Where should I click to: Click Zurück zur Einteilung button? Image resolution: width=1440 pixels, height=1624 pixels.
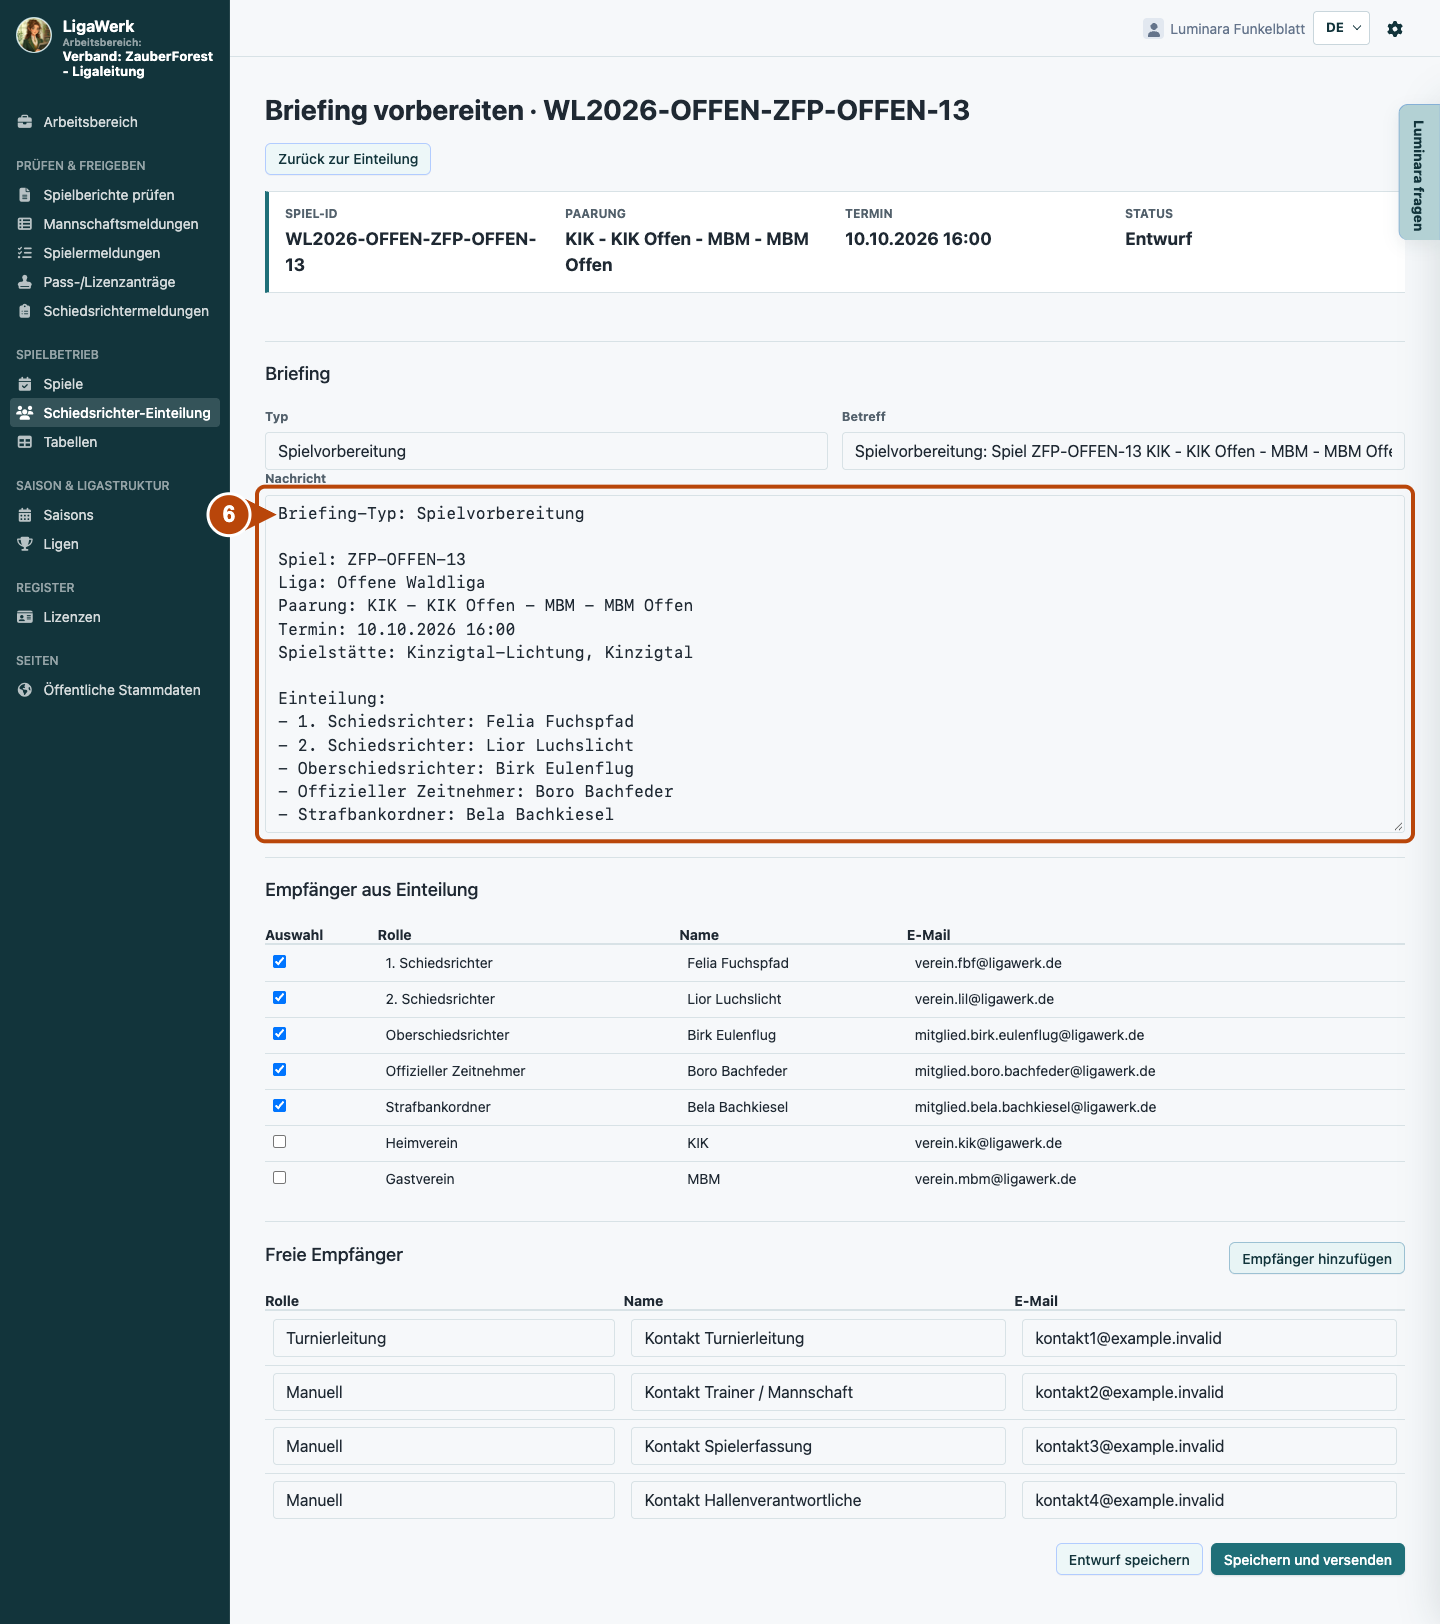click(348, 159)
